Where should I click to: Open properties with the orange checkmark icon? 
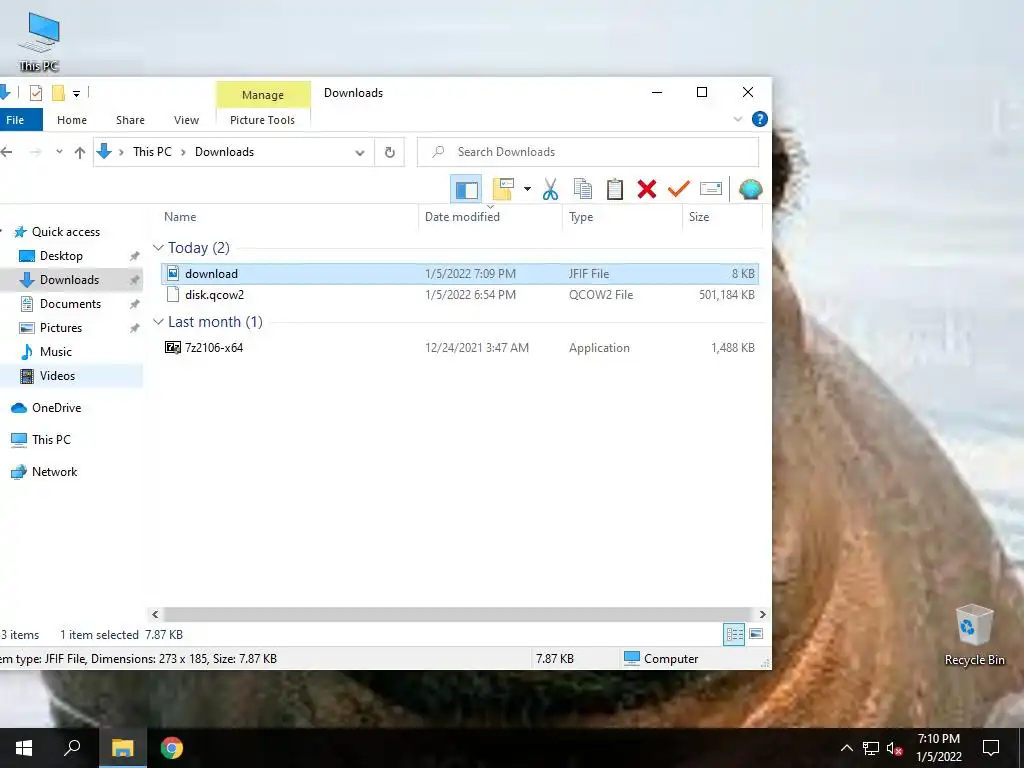tap(679, 189)
